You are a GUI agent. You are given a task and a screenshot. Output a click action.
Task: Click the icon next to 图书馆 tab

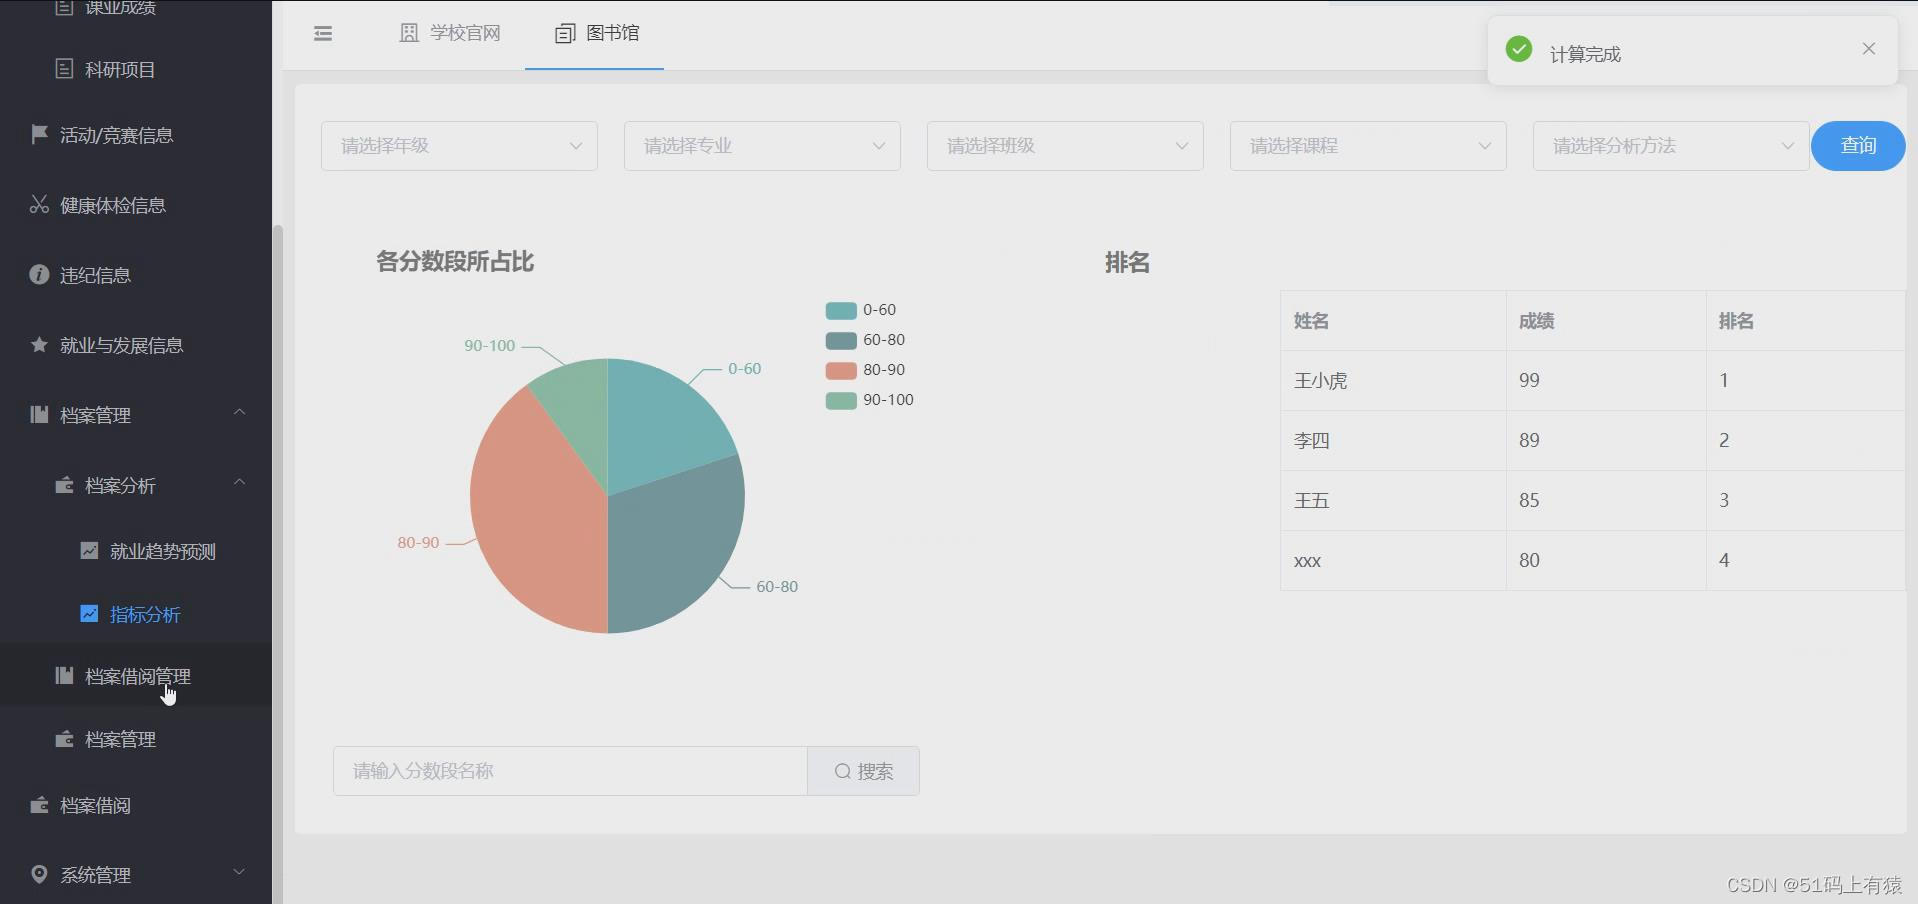tap(565, 34)
